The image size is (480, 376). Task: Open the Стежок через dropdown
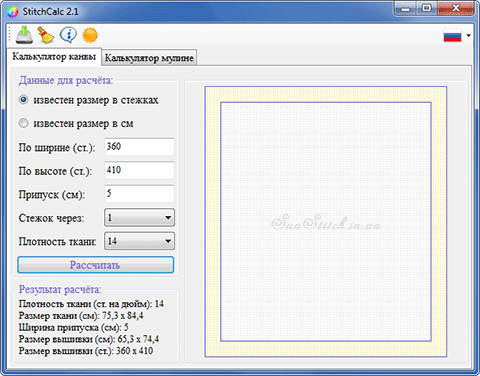[139, 217]
